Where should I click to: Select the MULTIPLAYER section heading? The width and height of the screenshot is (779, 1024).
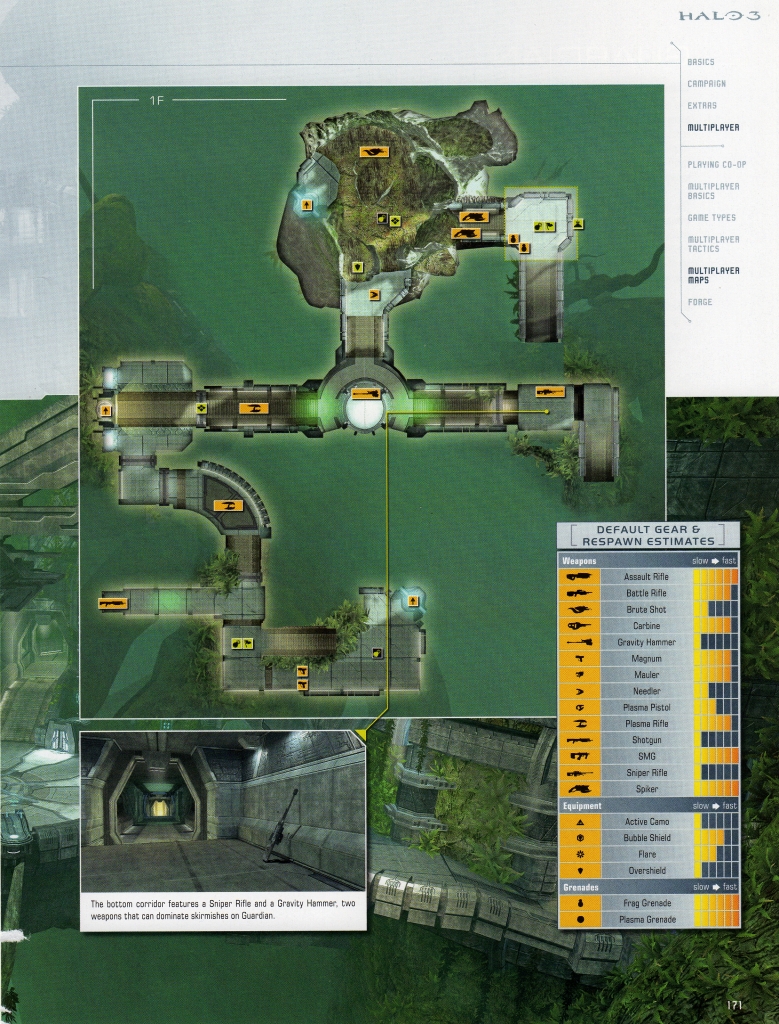[x=713, y=127]
